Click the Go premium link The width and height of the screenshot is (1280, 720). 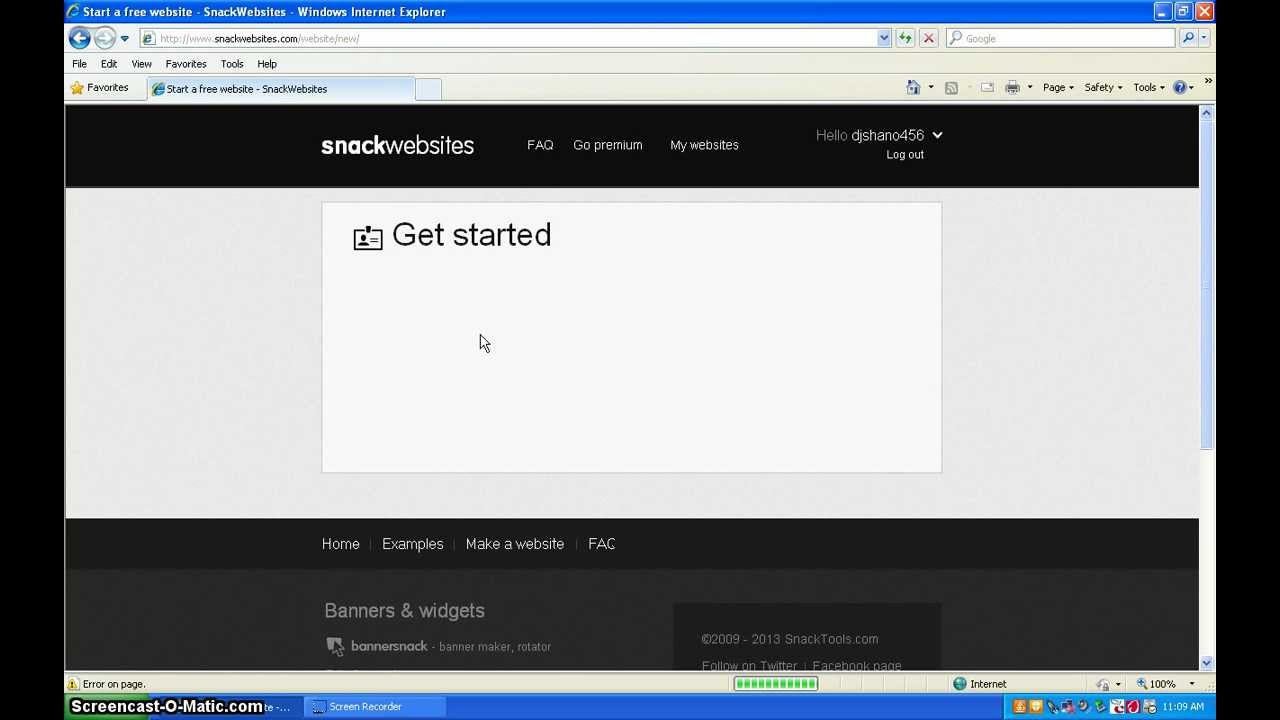click(608, 145)
